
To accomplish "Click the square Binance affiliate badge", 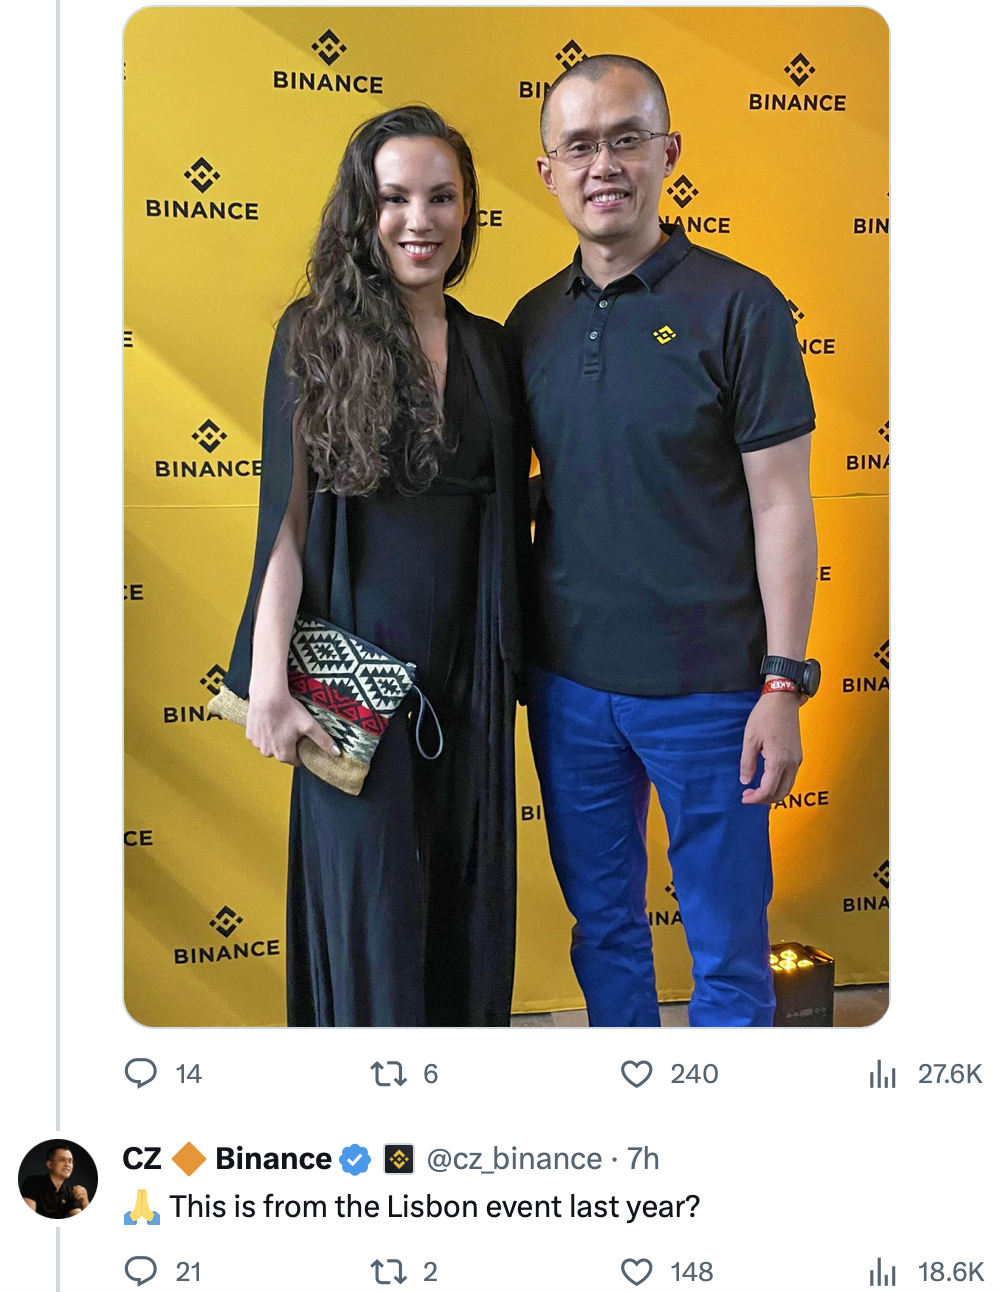I will coord(399,1159).
